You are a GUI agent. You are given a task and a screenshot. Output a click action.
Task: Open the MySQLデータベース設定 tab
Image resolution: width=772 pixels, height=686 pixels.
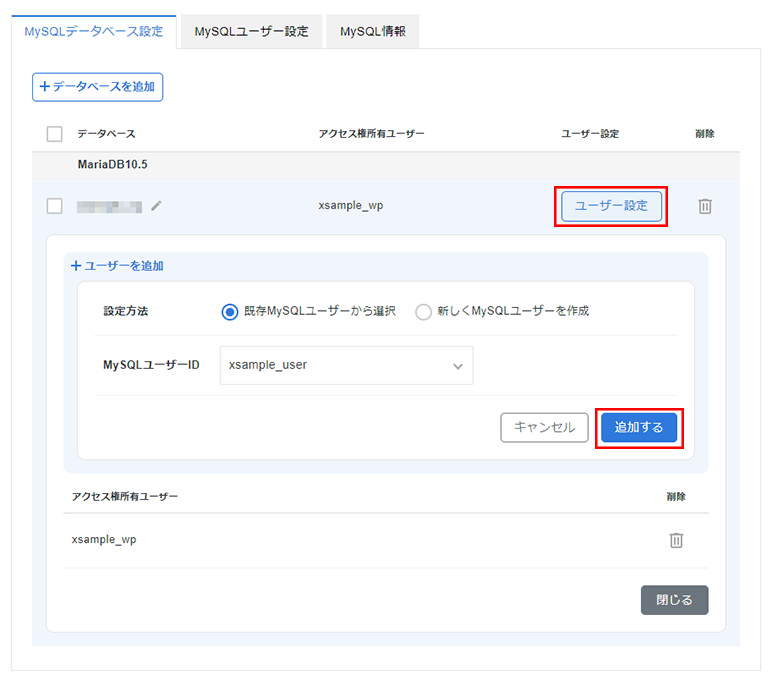94,32
